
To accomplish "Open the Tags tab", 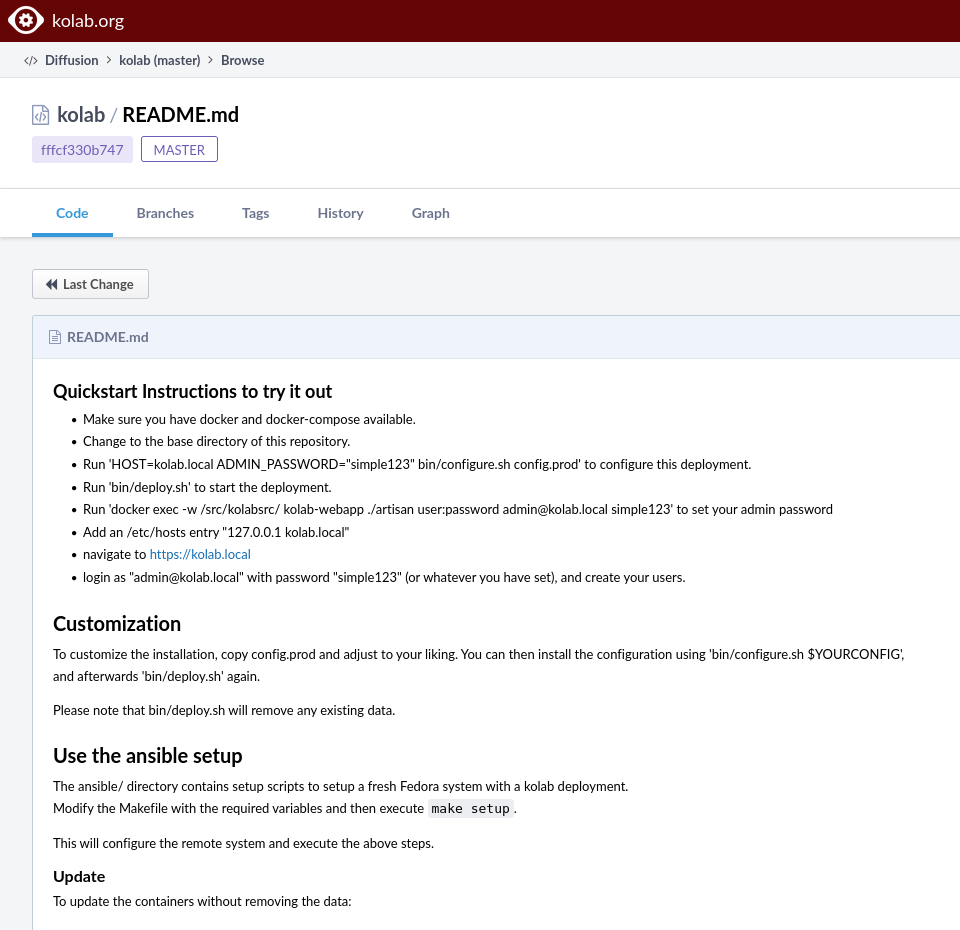I will [255, 213].
